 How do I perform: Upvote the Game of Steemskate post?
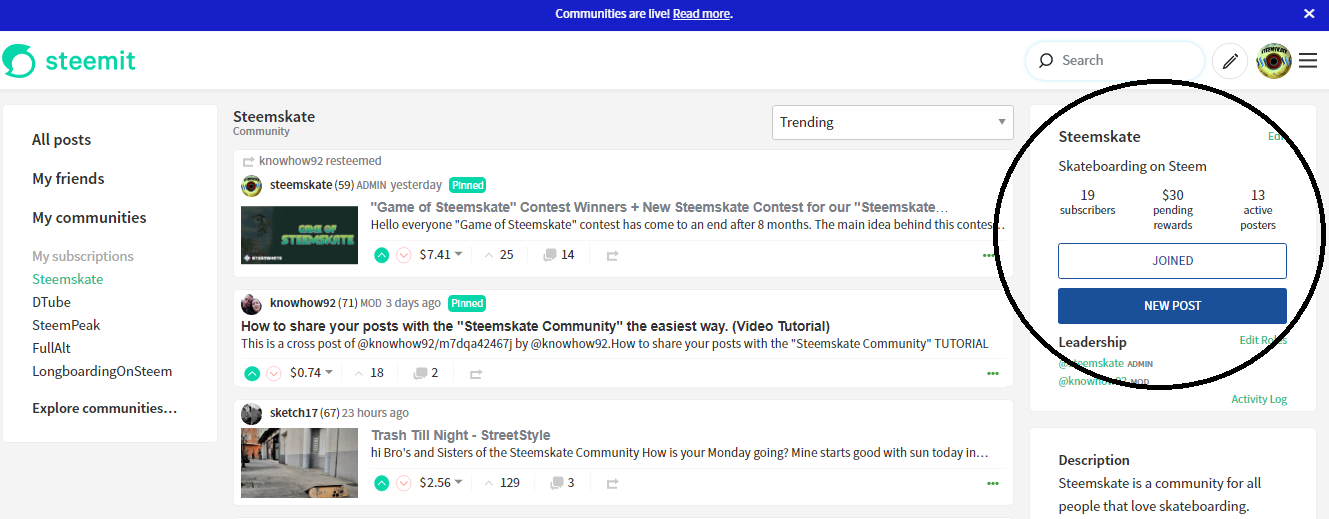[x=381, y=255]
